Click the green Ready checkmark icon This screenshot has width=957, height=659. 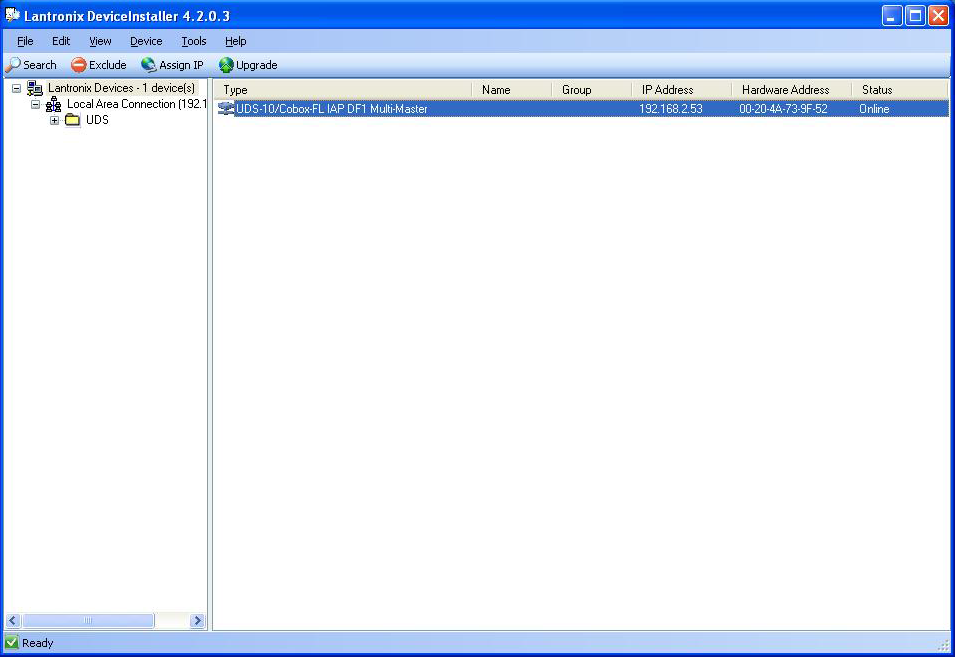coord(12,642)
